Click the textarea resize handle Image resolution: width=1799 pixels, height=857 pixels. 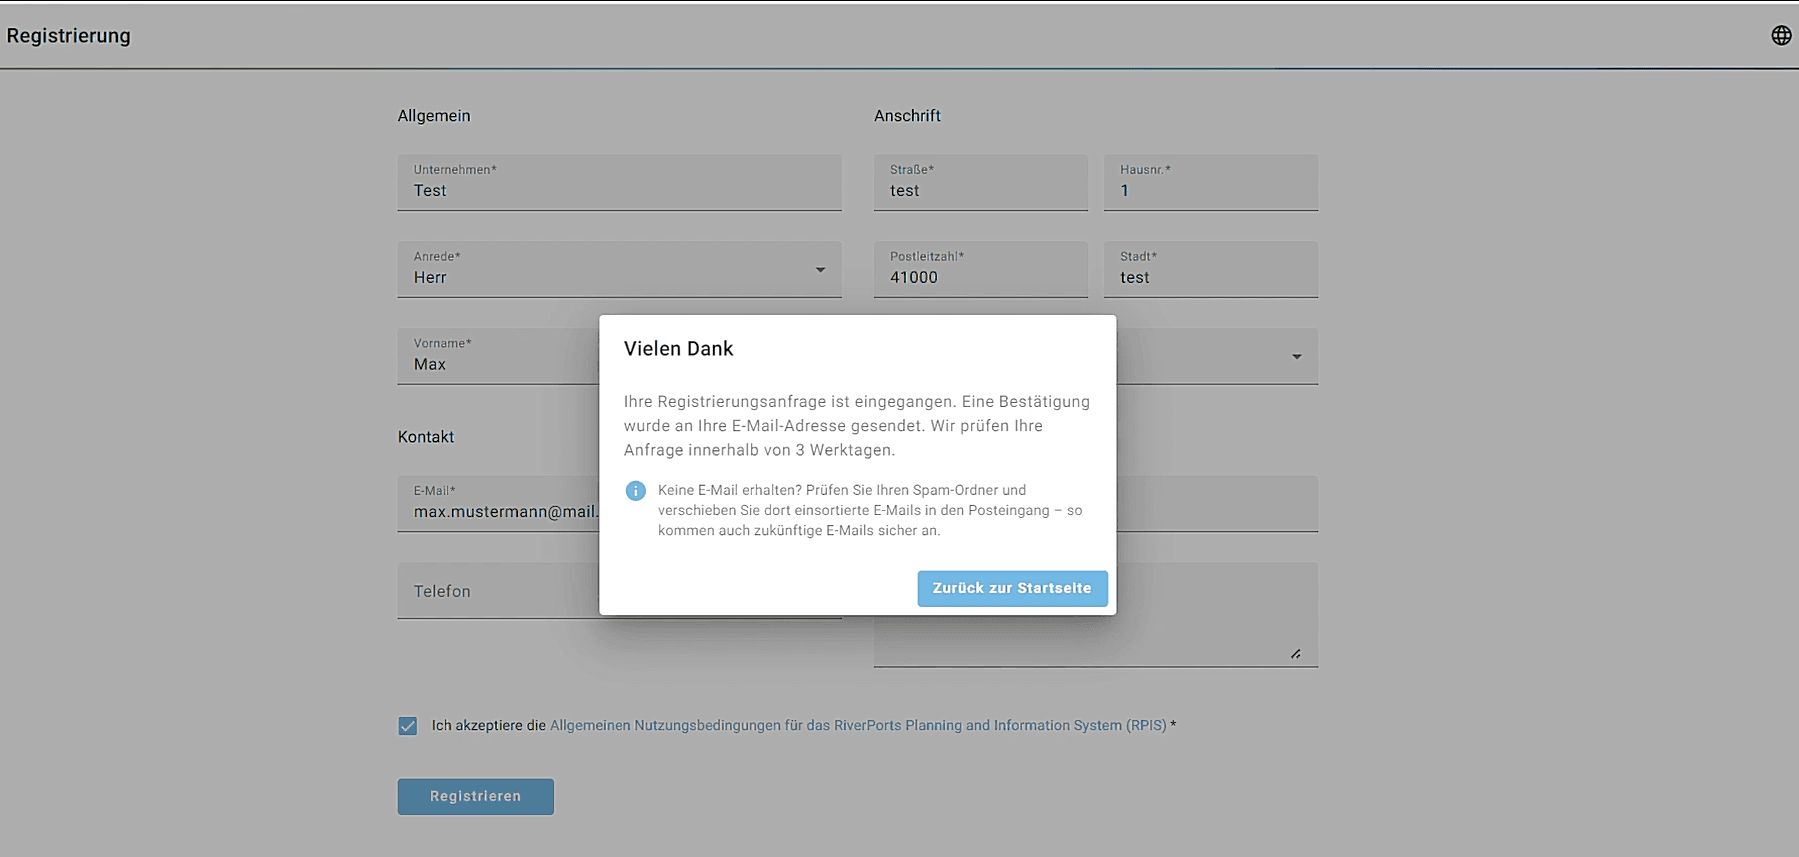pyautogui.click(x=1295, y=654)
